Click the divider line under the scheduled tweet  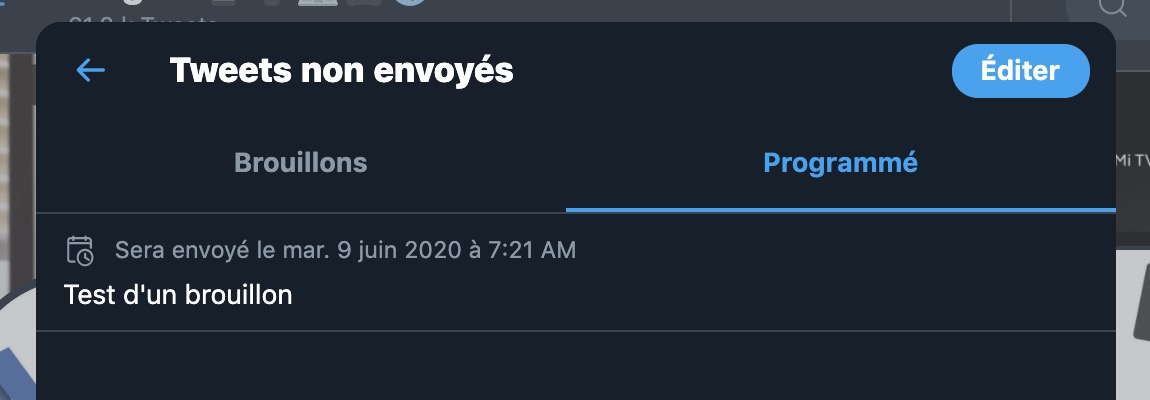(575, 330)
